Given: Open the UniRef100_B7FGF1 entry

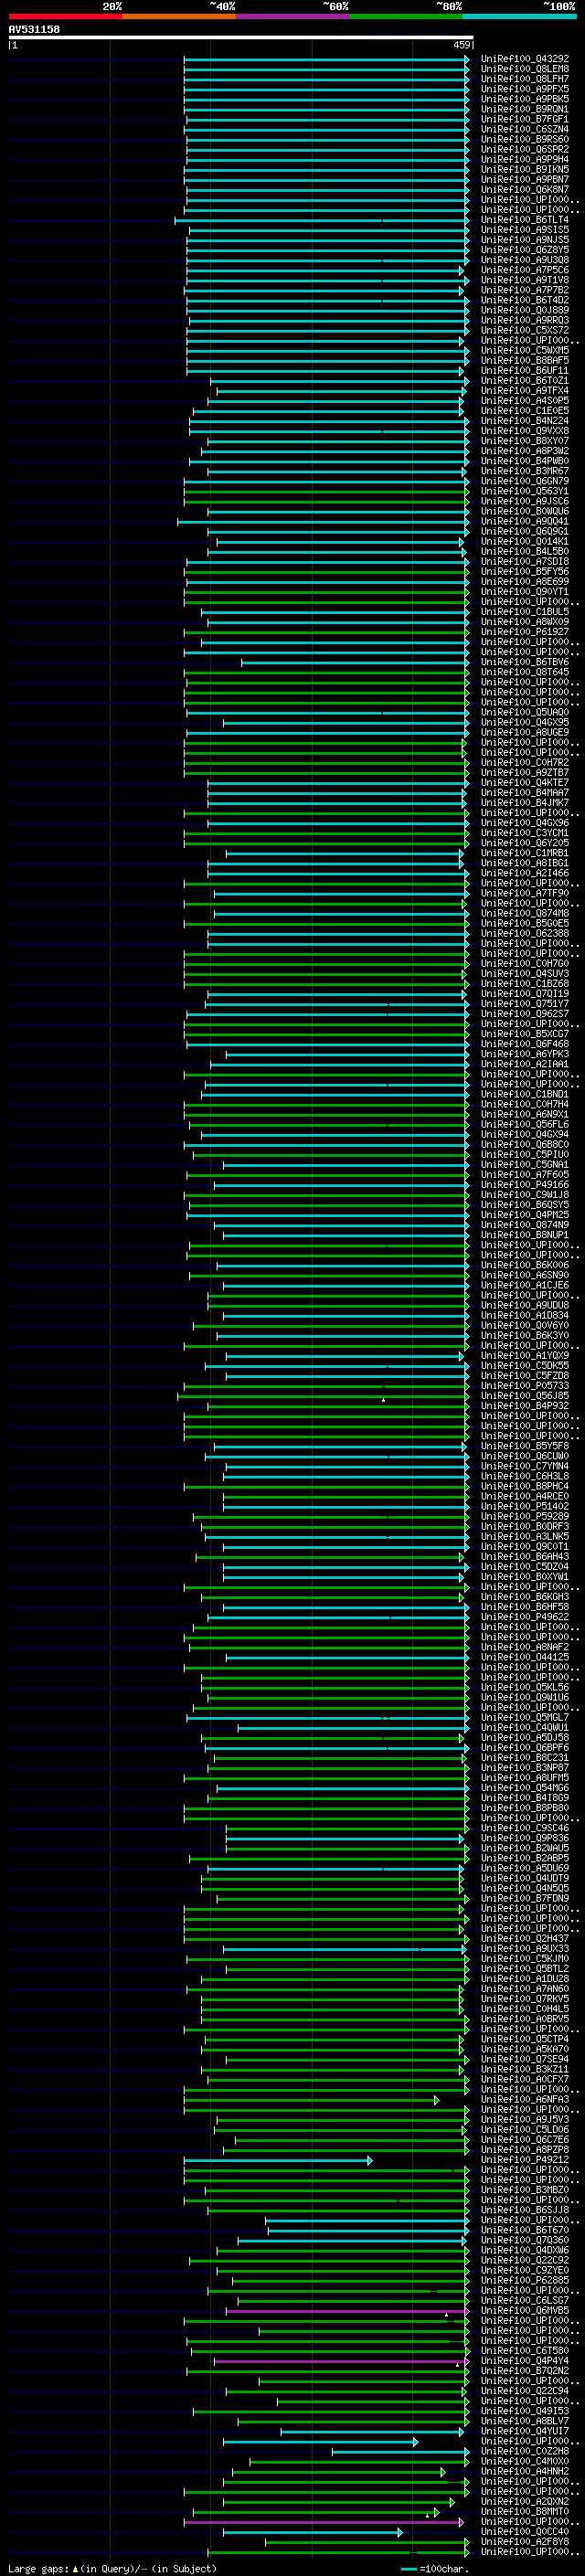Looking at the screenshot, I should click(x=525, y=119).
